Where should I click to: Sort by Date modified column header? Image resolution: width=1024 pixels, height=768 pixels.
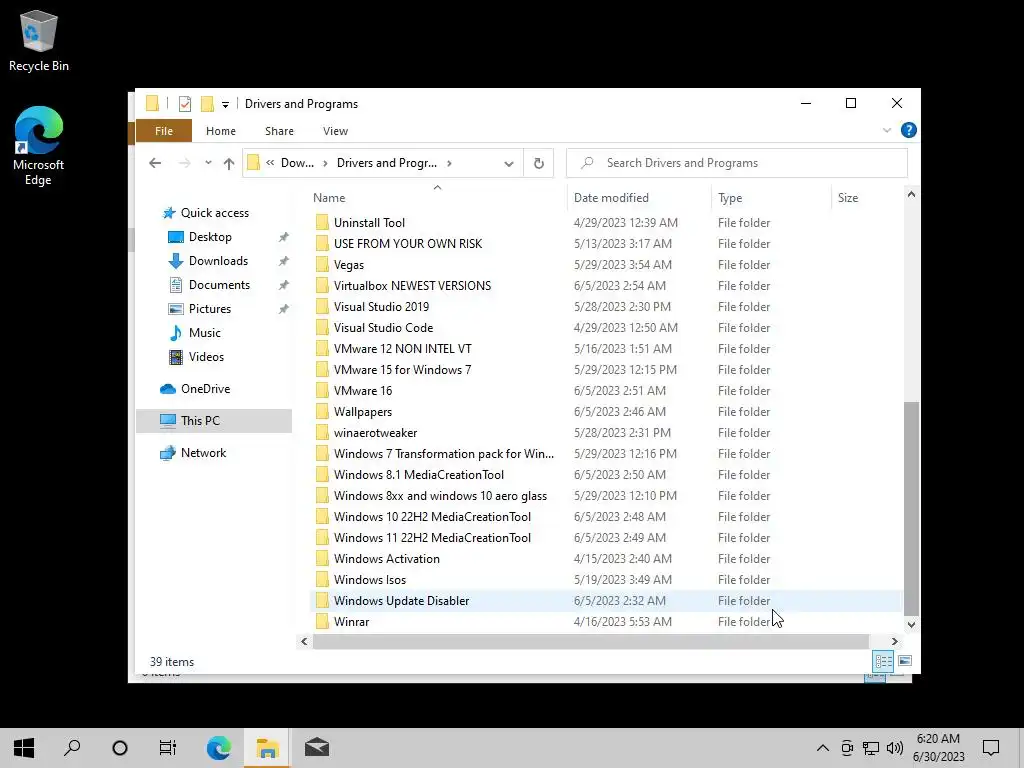(x=611, y=198)
